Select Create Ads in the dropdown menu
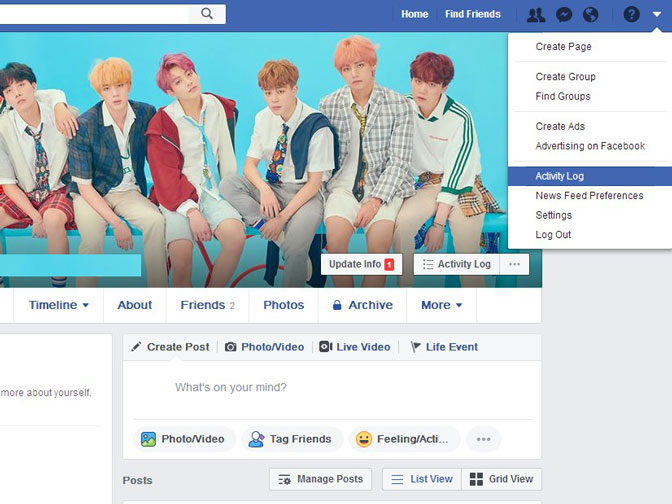The image size is (672, 504). point(560,126)
